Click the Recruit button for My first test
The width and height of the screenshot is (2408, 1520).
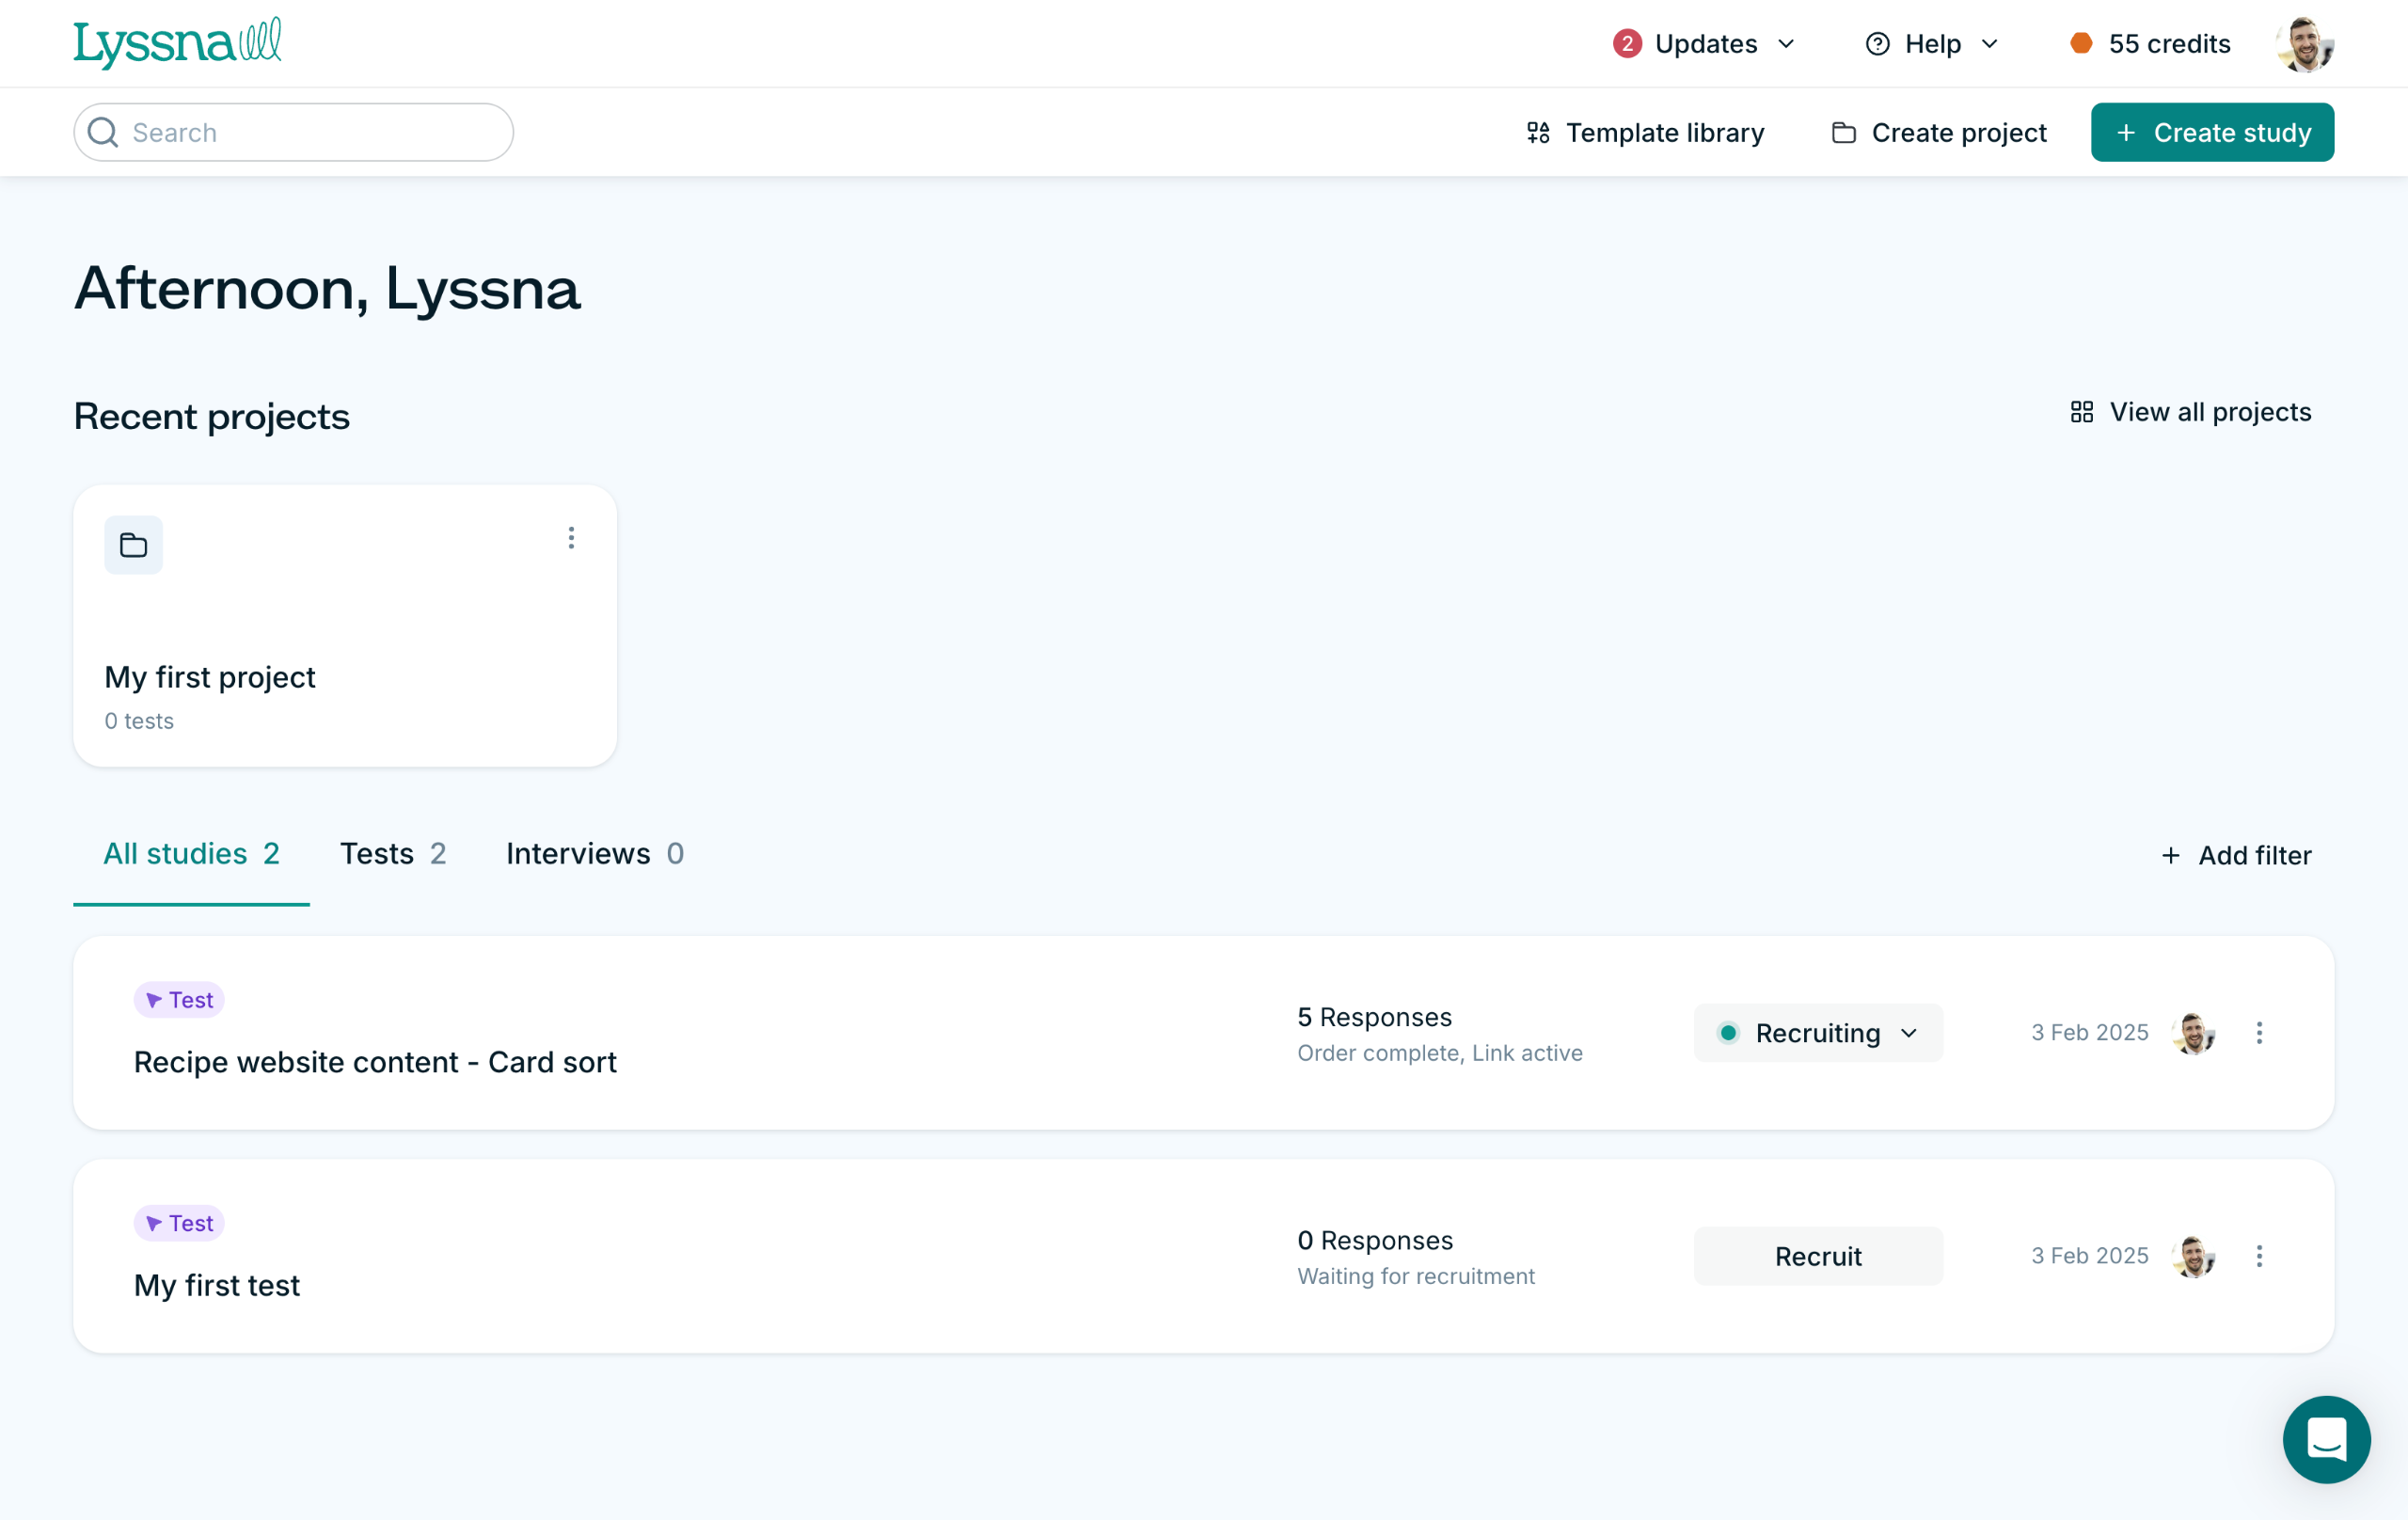pos(1817,1256)
